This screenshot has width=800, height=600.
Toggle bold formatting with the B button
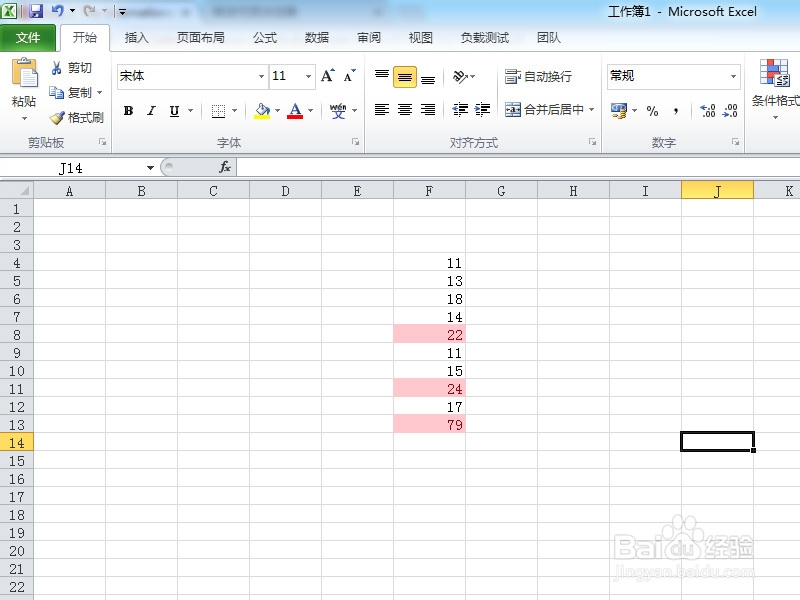coord(127,110)
